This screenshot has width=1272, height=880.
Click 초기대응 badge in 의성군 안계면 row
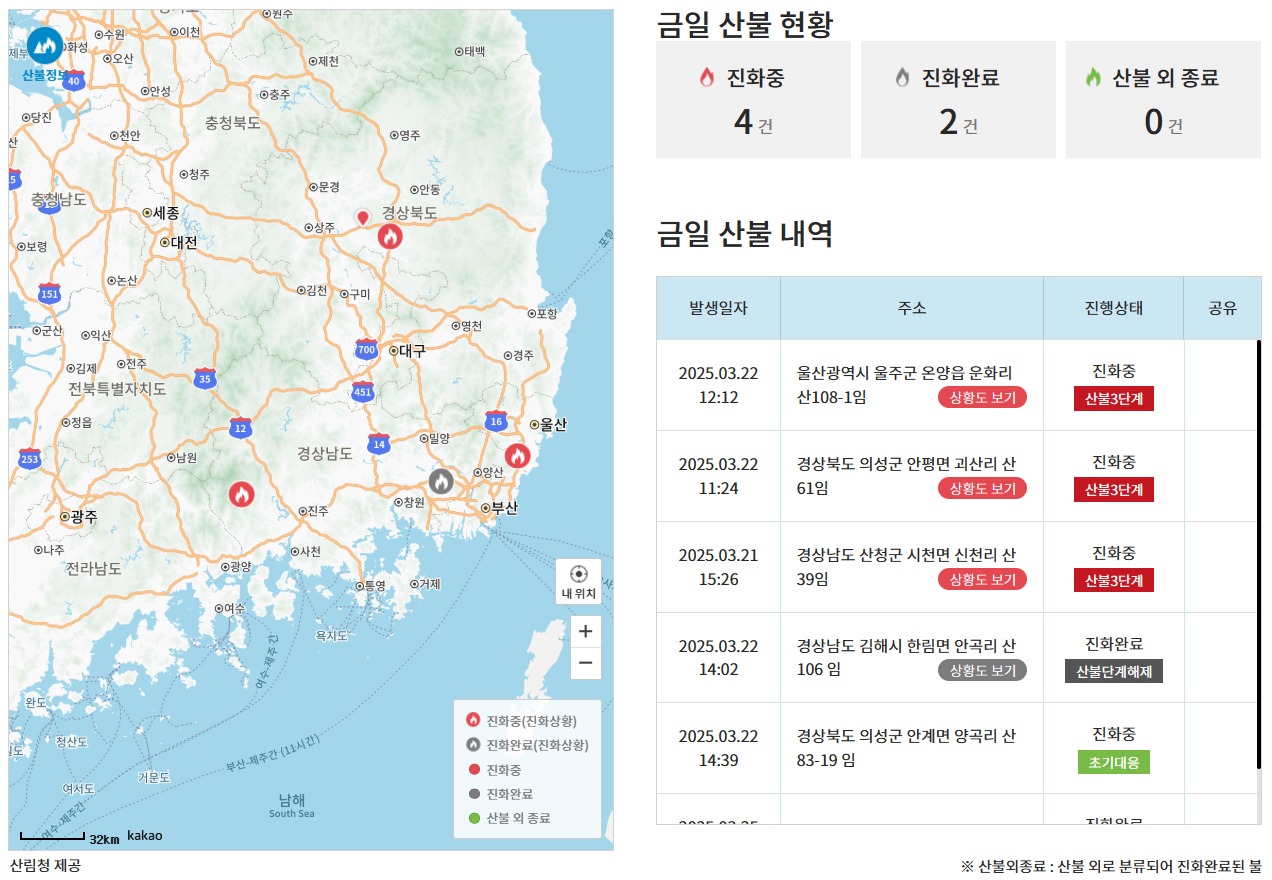pos(1114,762)
